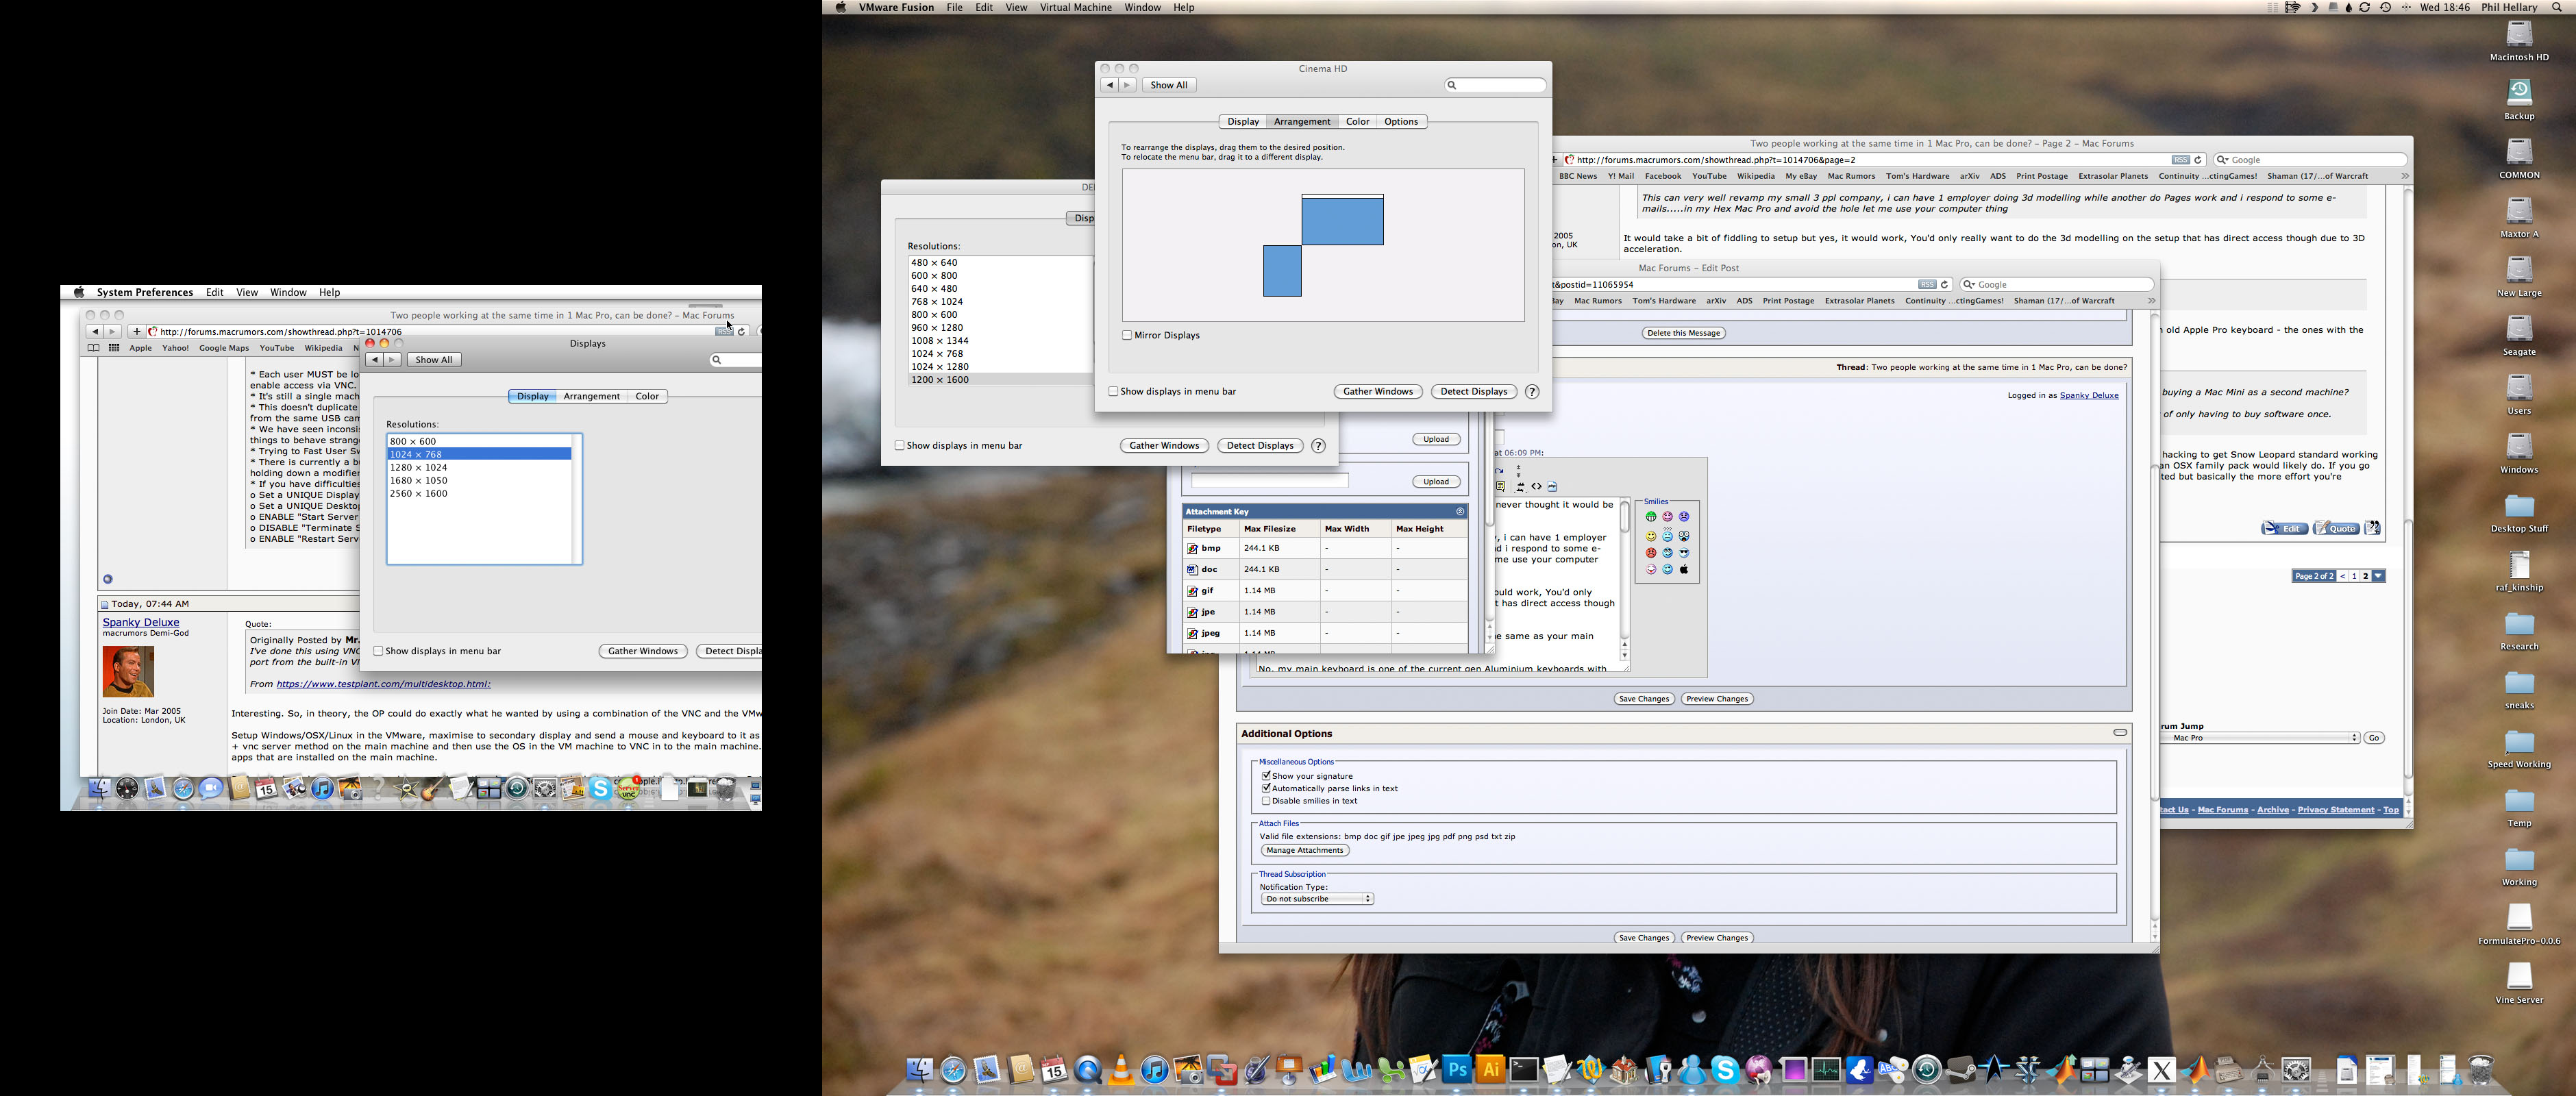Toggle Show displays in menu bar in DELL window
Screen dimensions: 2576x1096
899,445
